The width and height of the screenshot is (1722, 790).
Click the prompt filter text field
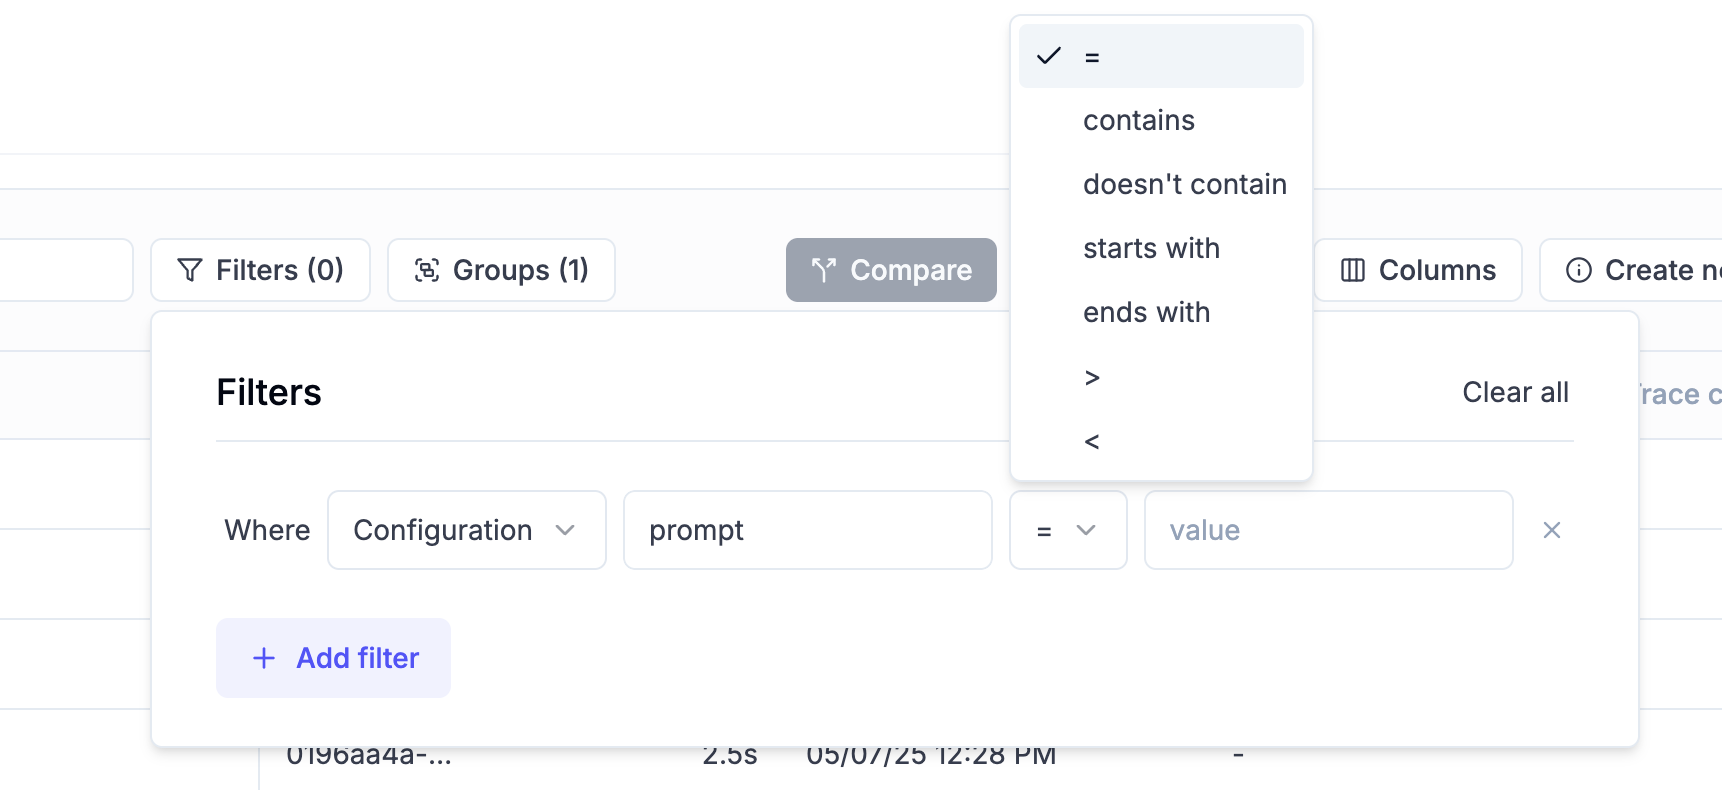coord(807,530)
